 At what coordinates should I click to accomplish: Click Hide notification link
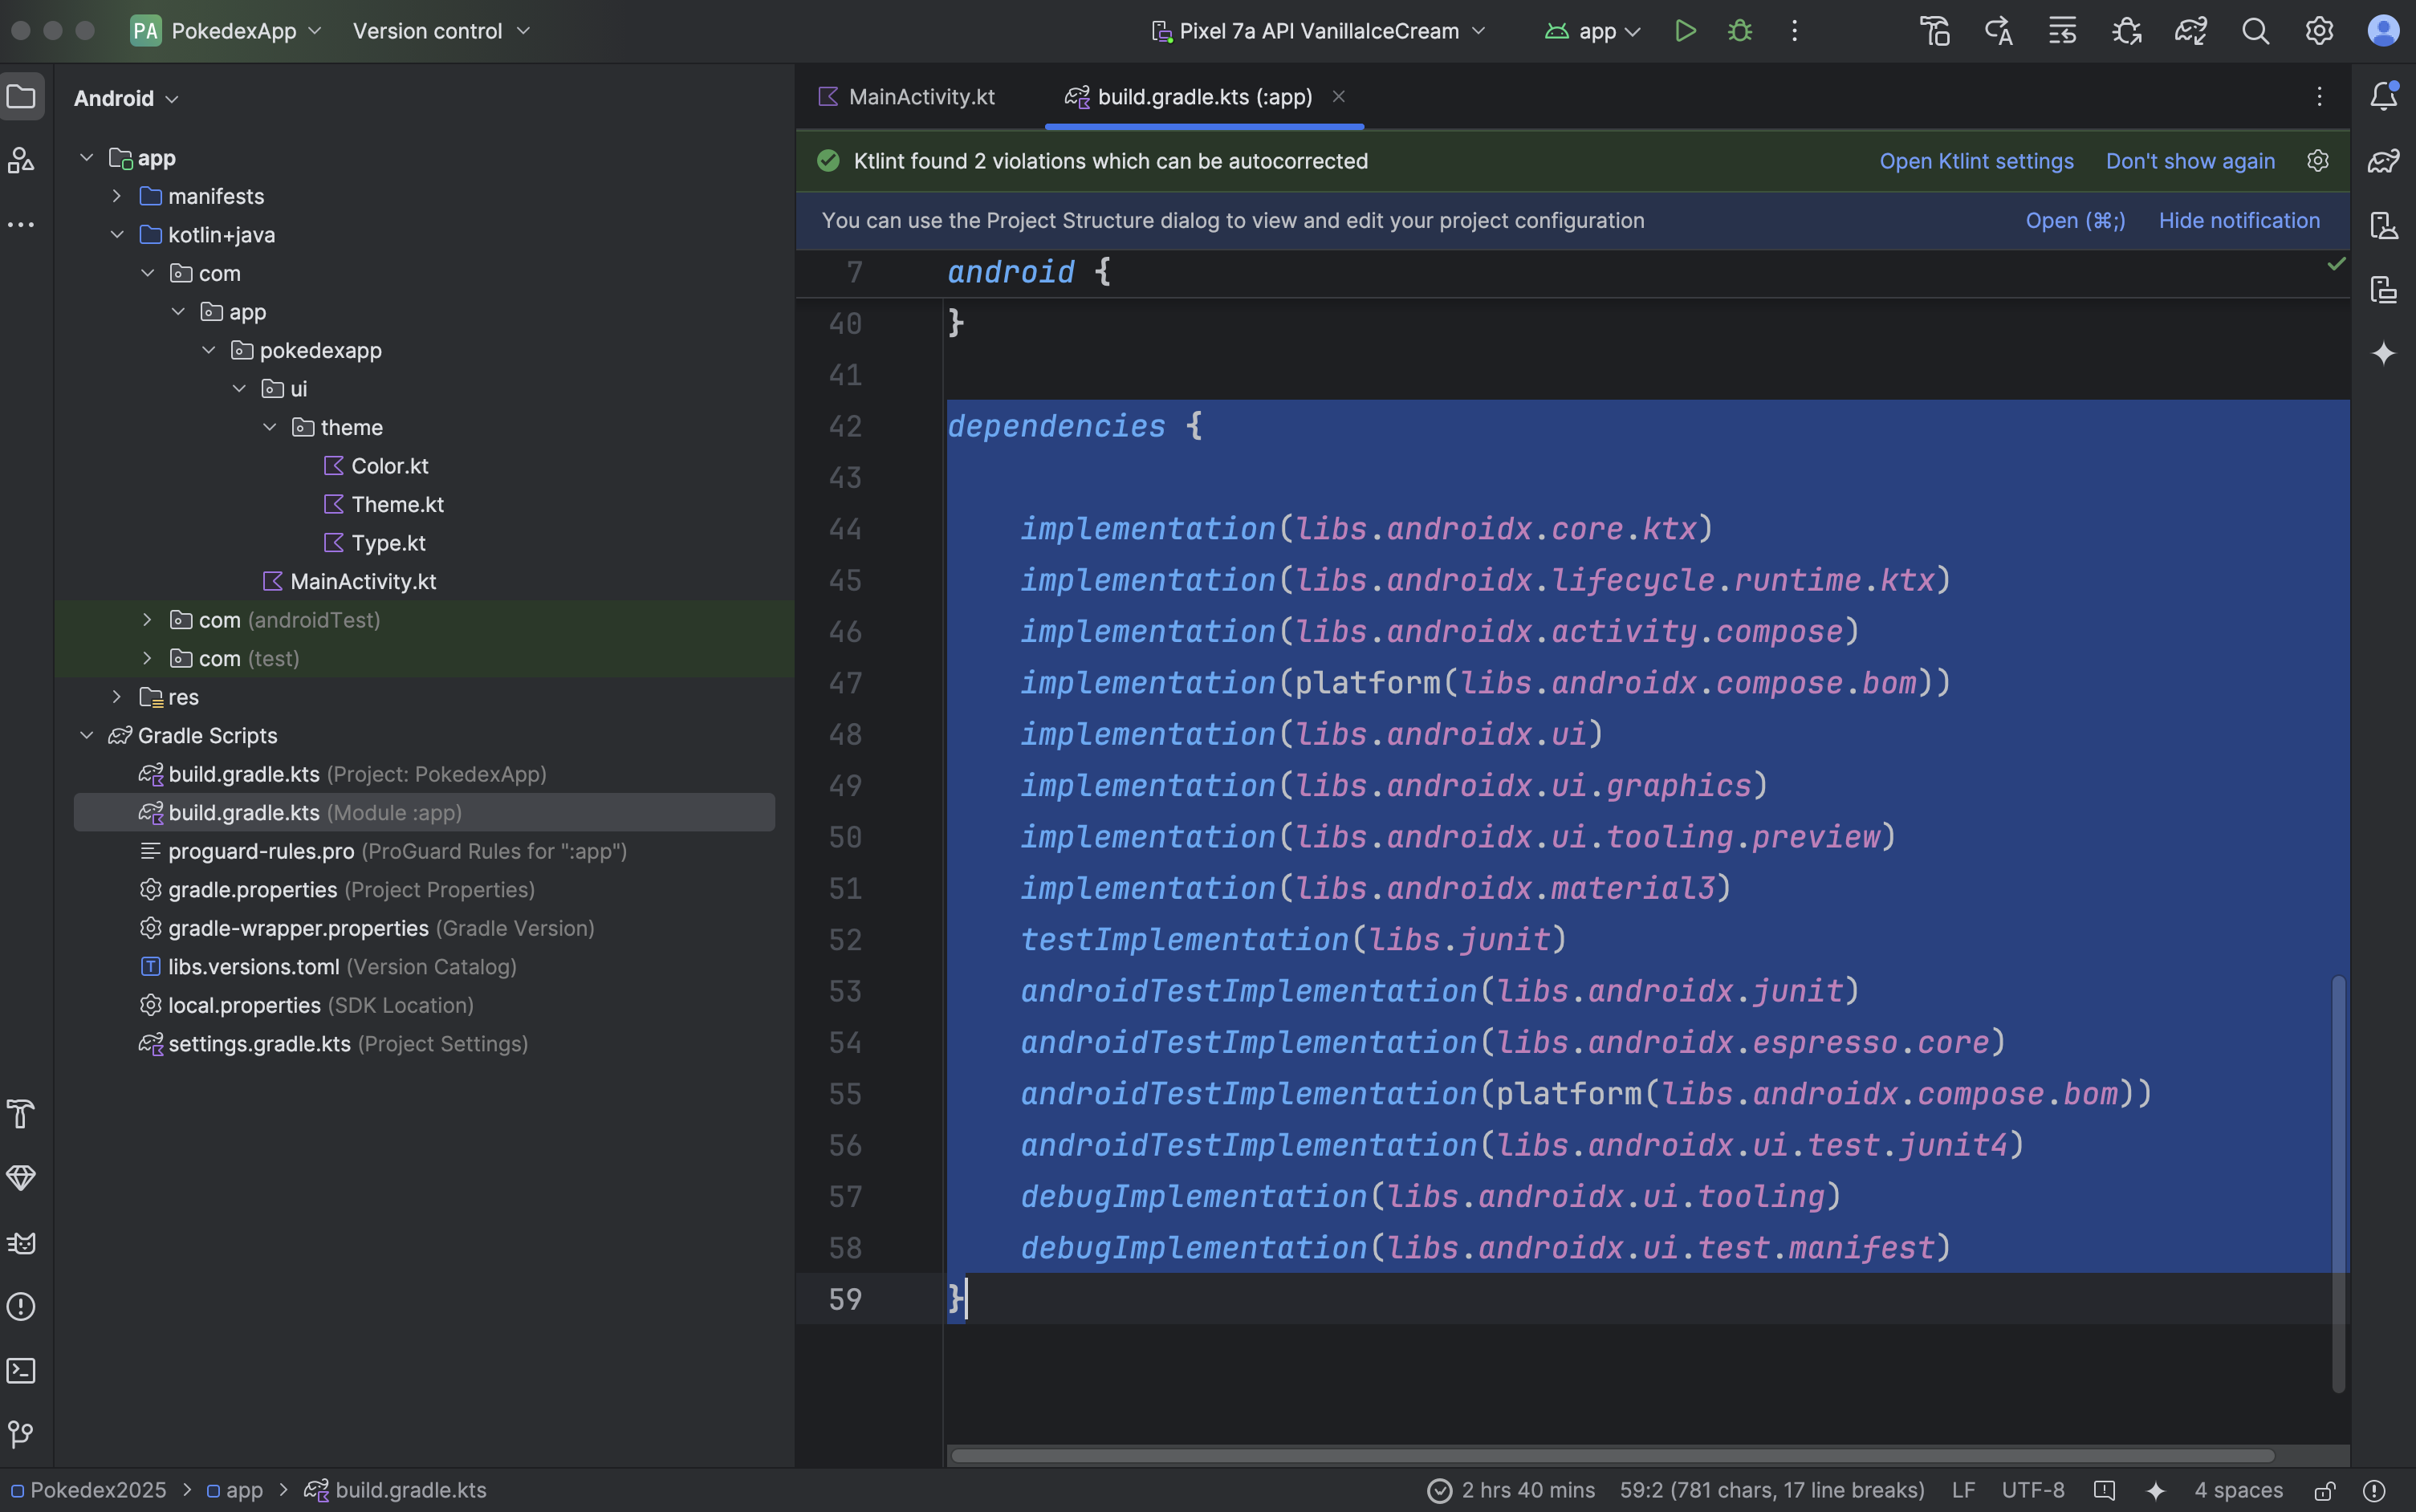click(2239, 220)
